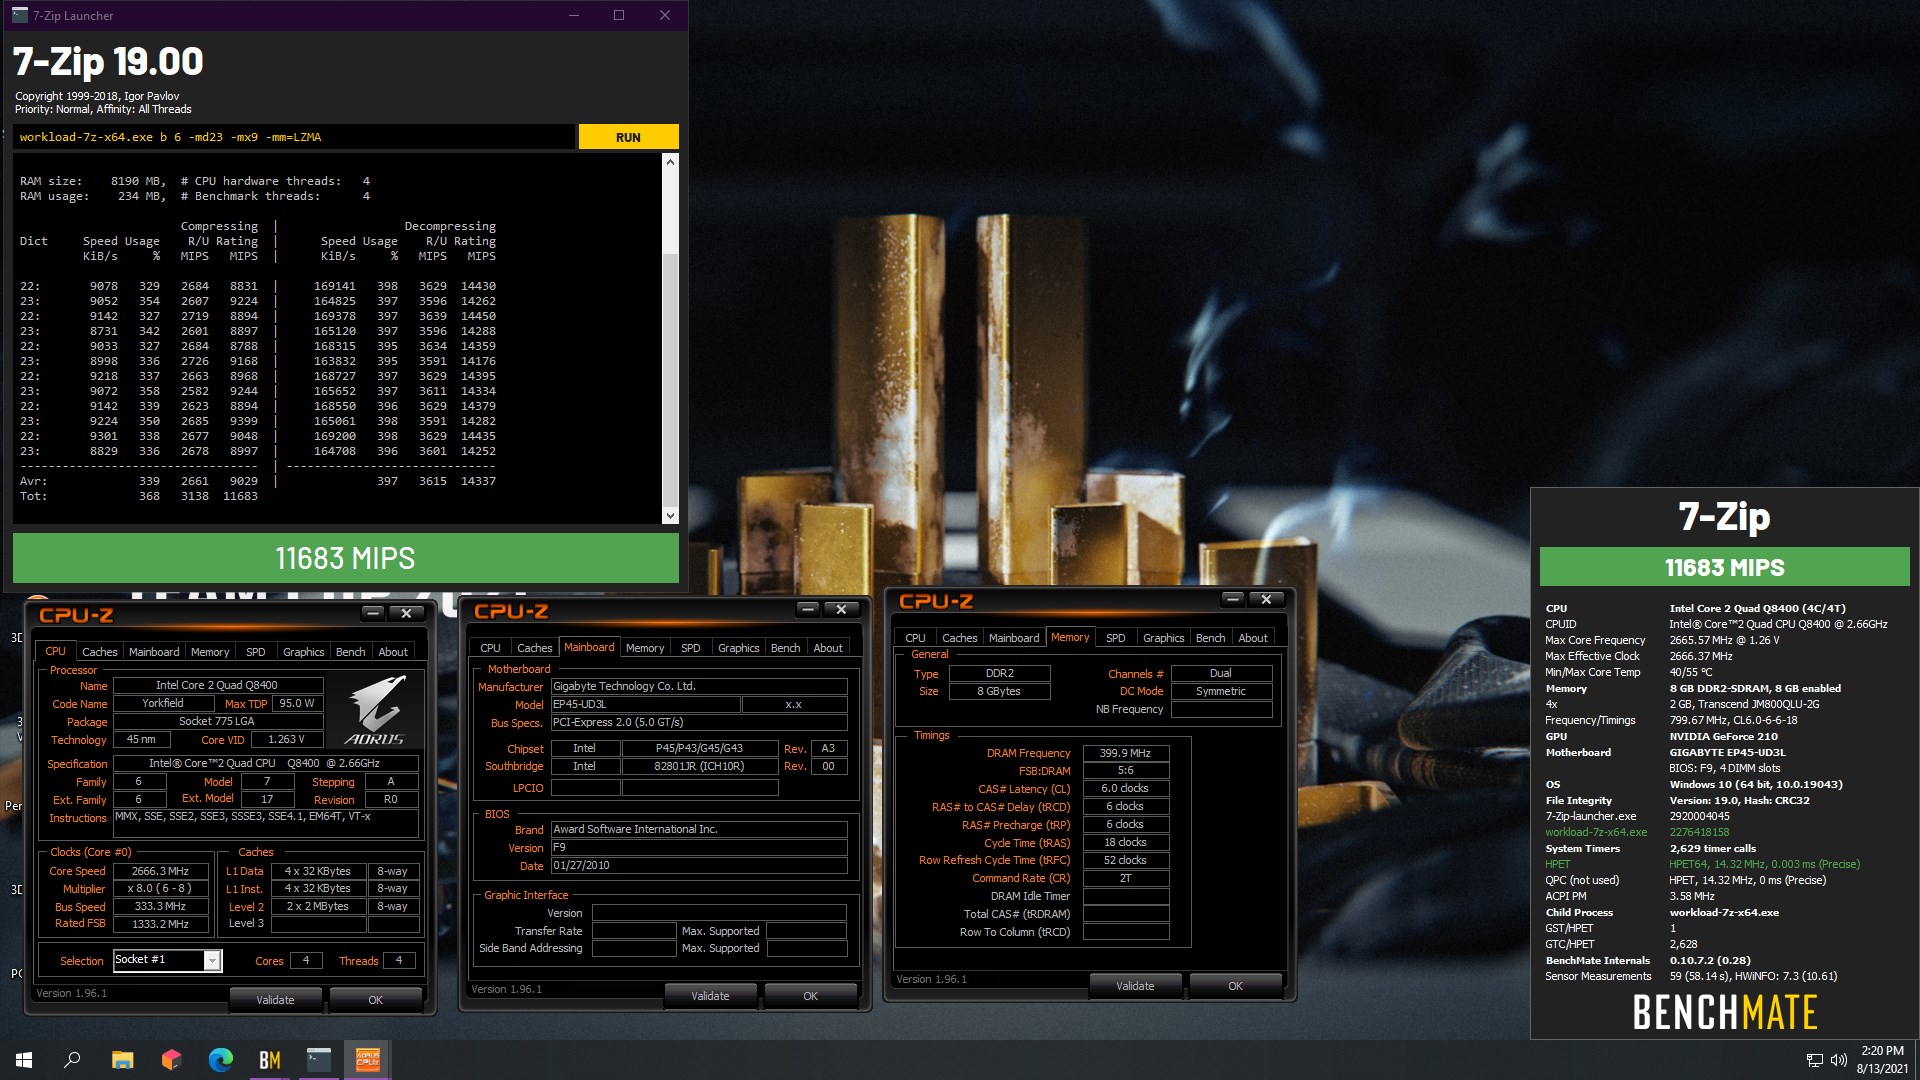Switch to the Memory tab in the middle CPU-Z window
Viewport: 1920px width, 1080px height.
tap(645, 648)
